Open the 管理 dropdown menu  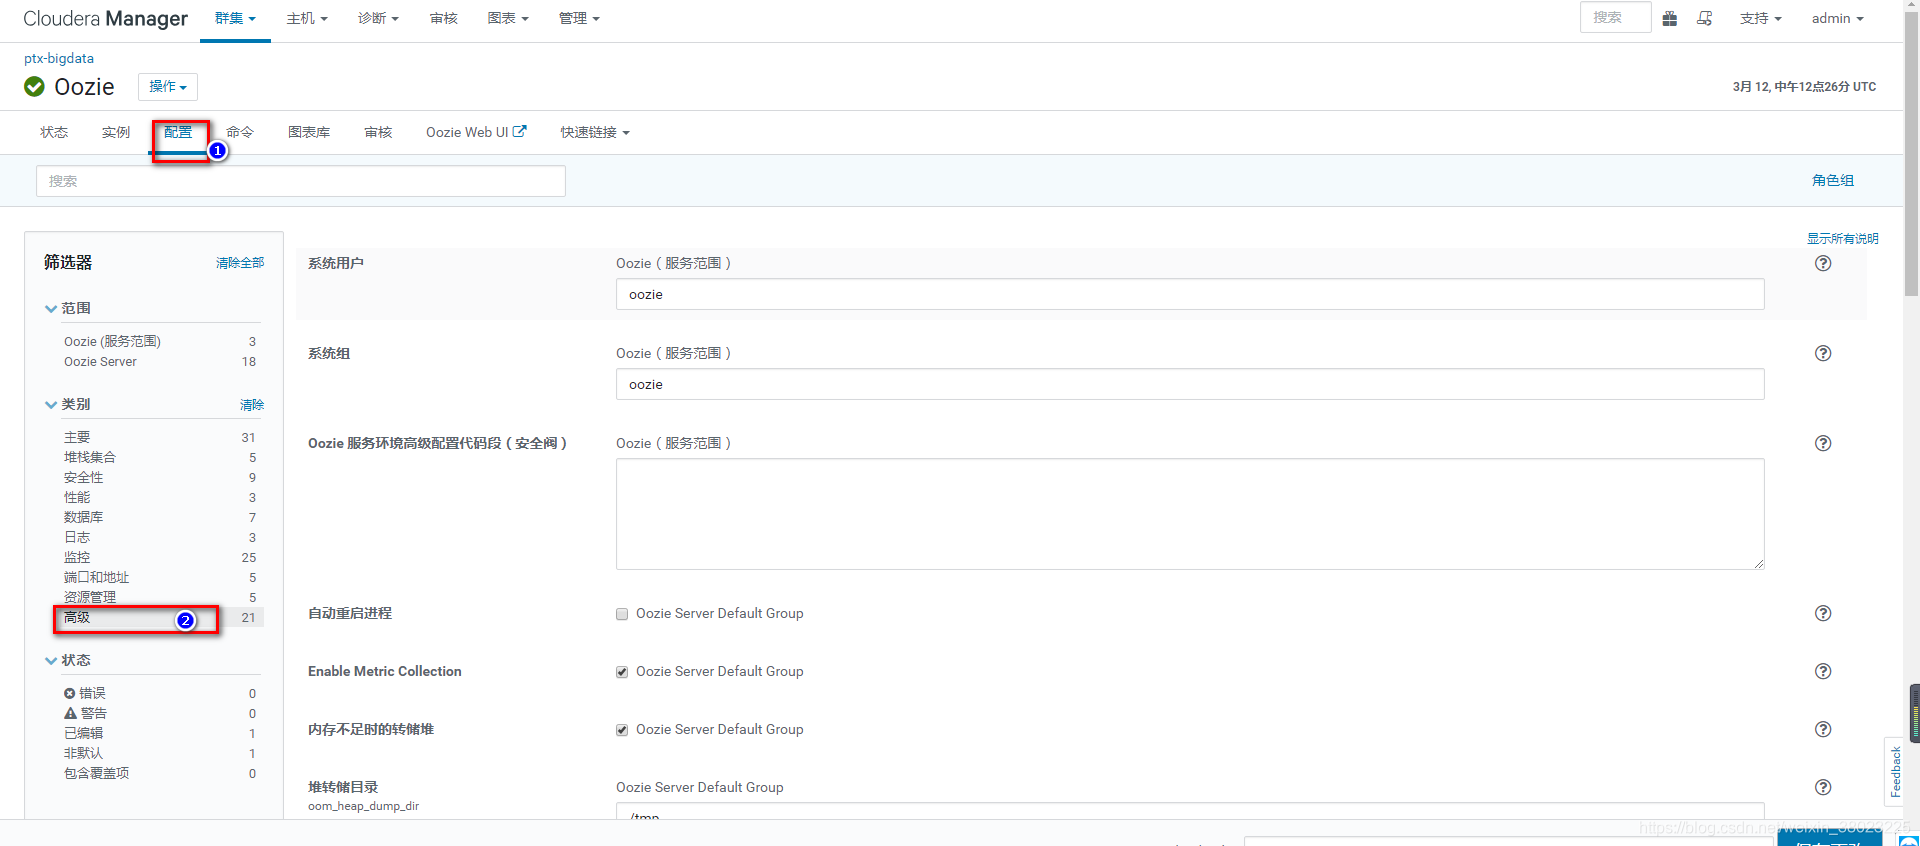coord(579,19)
